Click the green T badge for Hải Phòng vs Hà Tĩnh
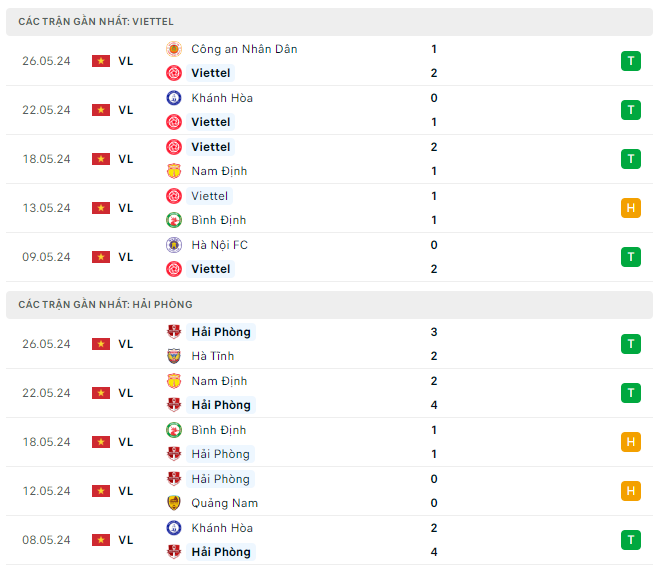Screen dimensions: 659x571 point(630,344)
